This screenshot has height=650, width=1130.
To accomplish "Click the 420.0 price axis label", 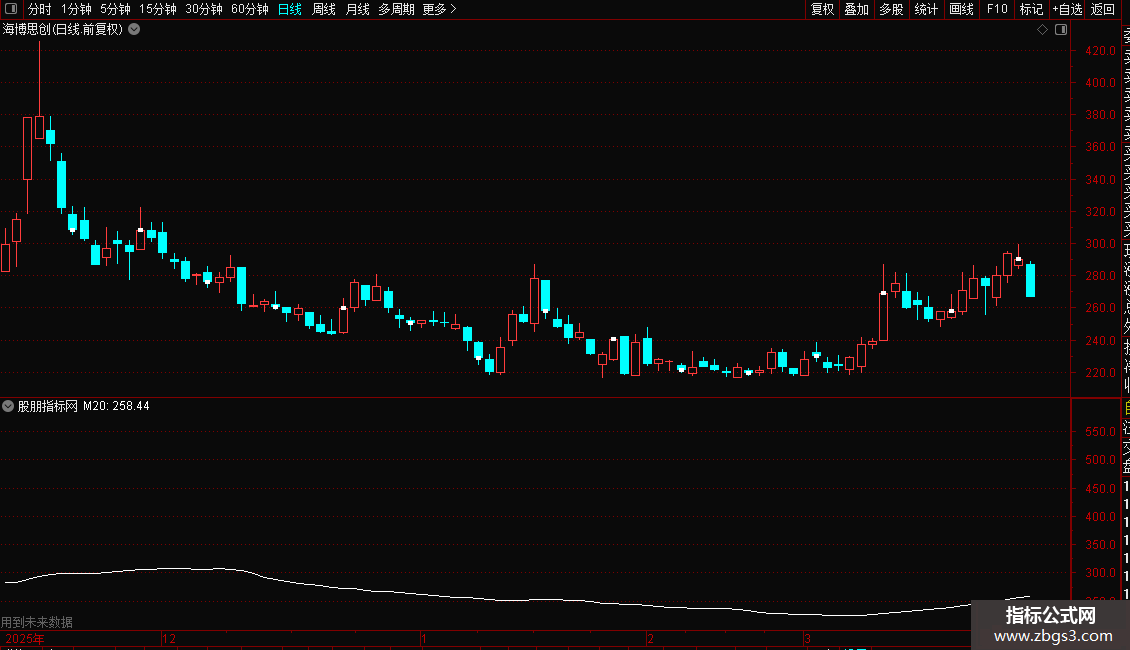I will 1100,50.
